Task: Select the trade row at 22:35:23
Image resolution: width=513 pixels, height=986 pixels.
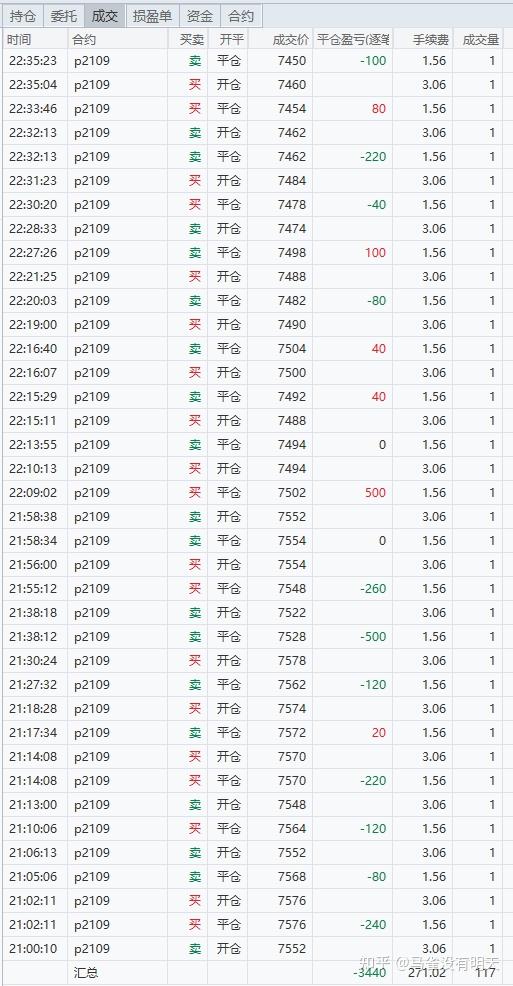Action: click(x=253, y=61)
